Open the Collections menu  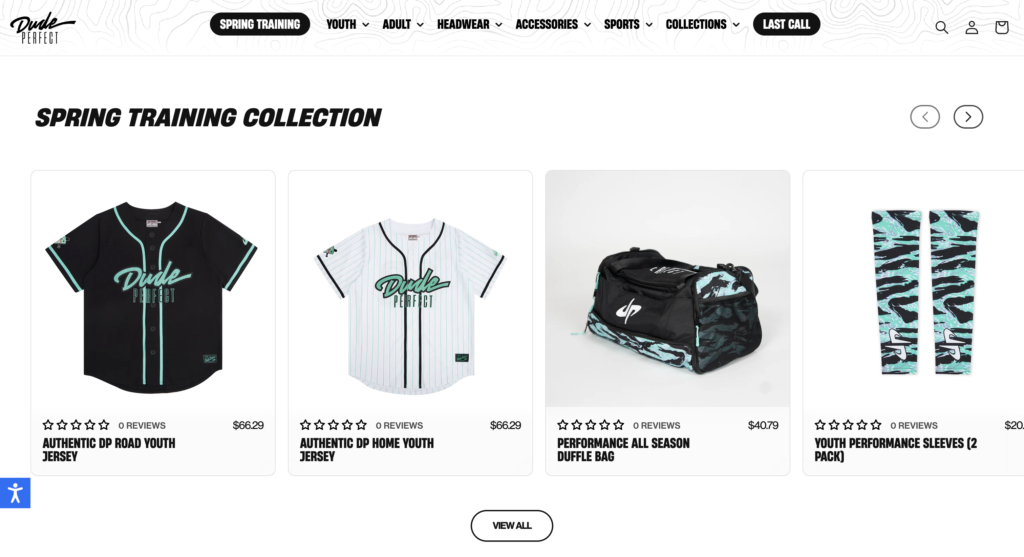click(703, 24)
